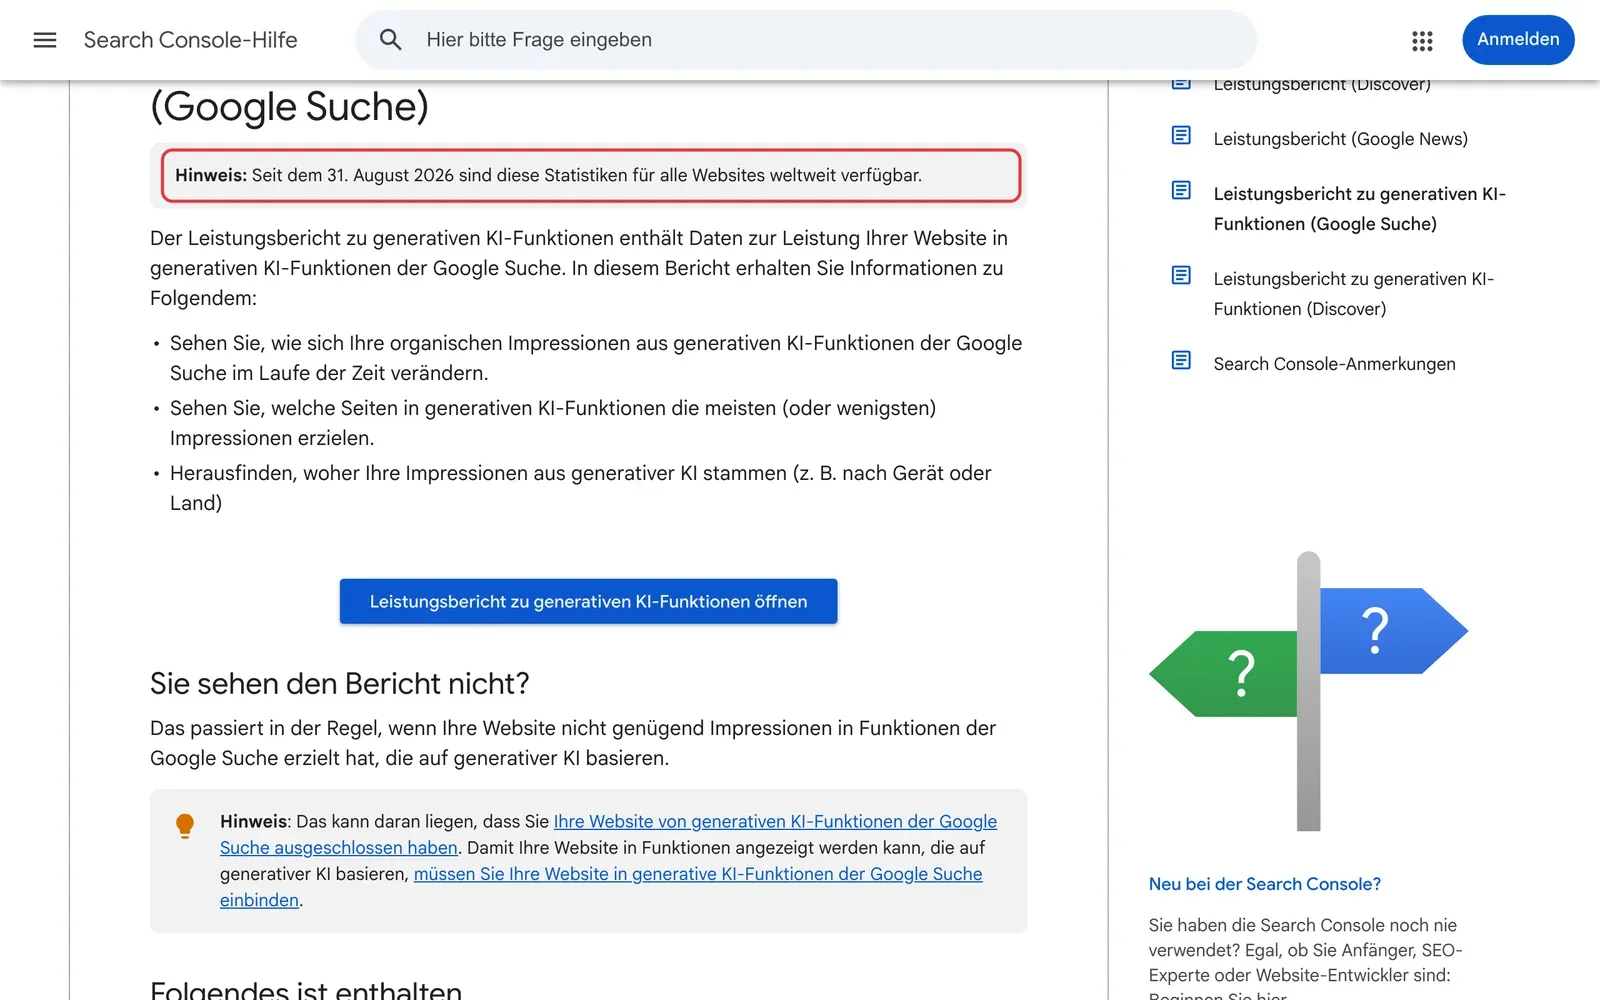1600x1000 pixels.
Task: Click the article icon beside Search Console-Anmerkungen
Action: pos(1181,360)
